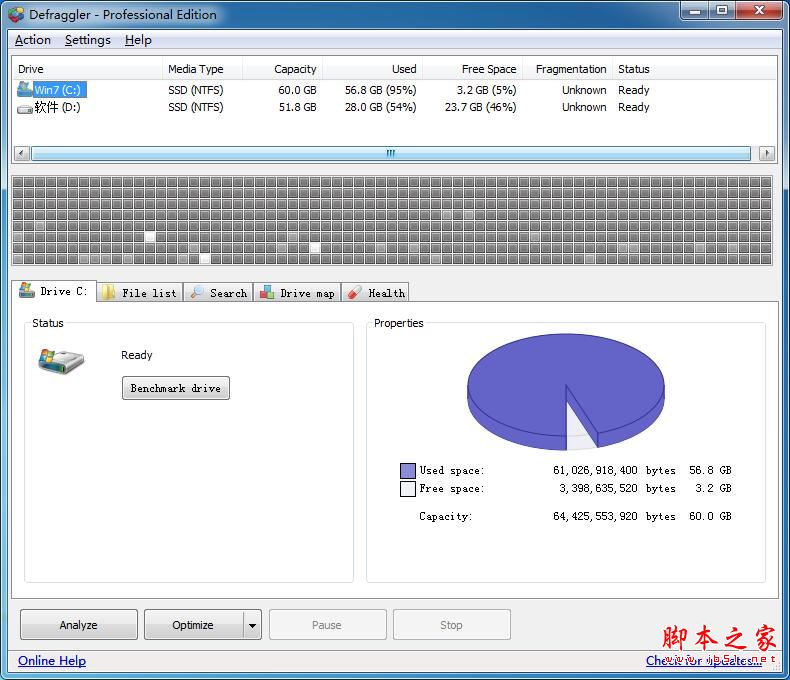790x680 pixels.
Task: Sort by the Drive column header
Action: (87, 69)
